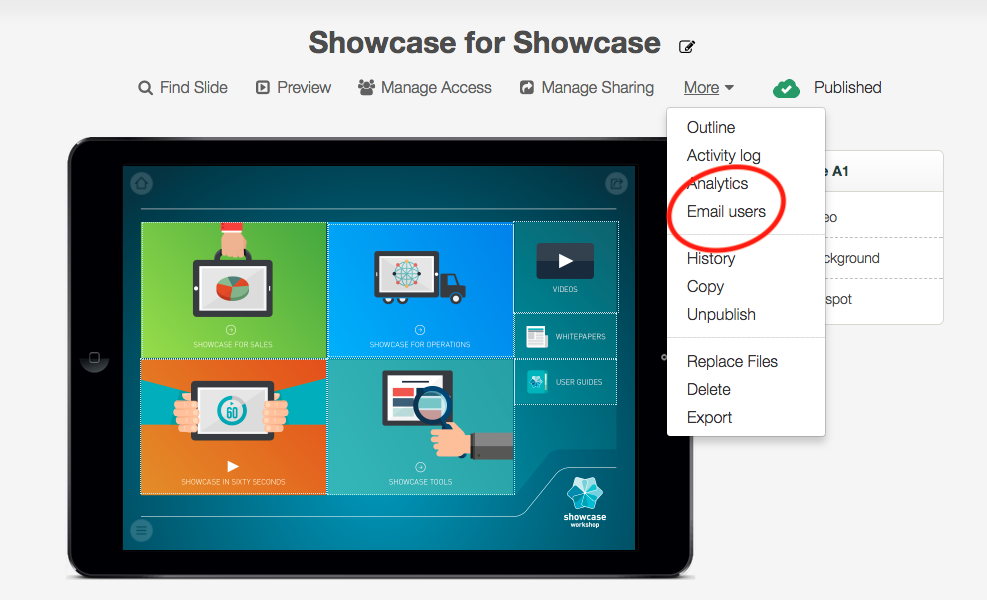Choose Copy in the dropdown menu

tap(705, 286)
